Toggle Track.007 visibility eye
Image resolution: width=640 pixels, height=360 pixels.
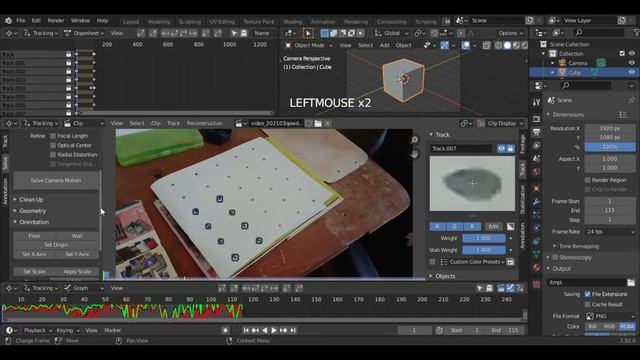tap(501, 149)
